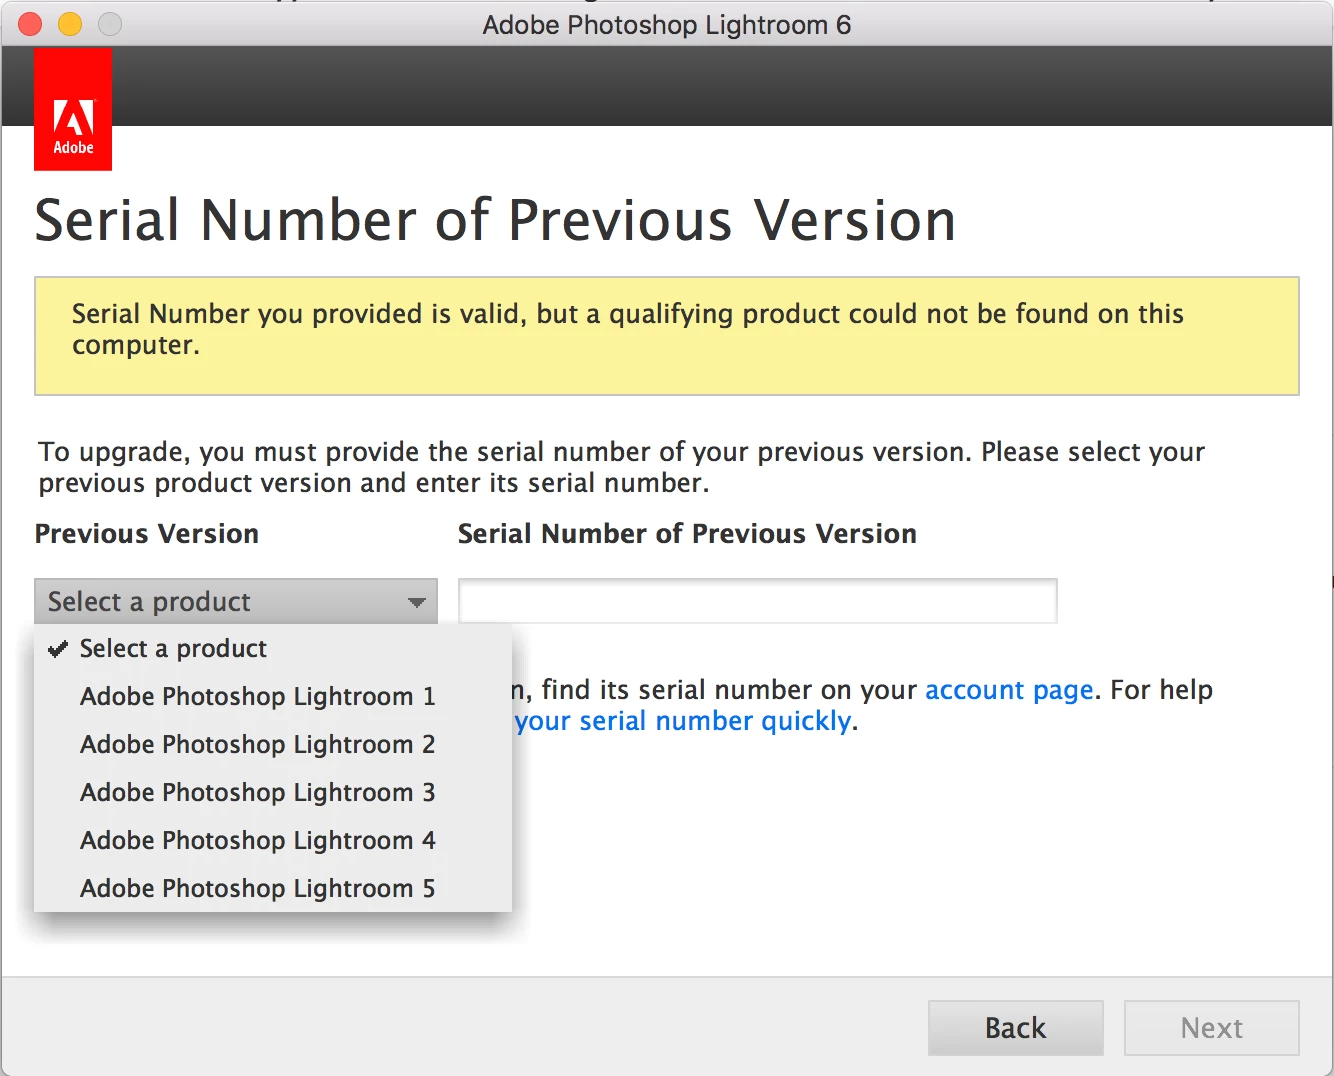Close the Lightroom installer window

[x=30, y=24]
